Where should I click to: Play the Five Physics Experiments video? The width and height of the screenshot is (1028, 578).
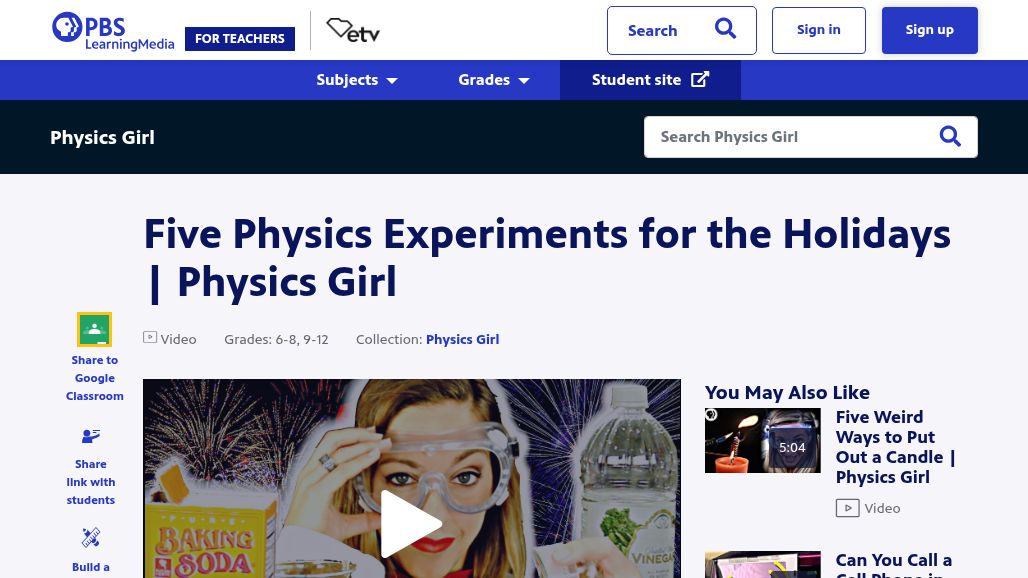pyautogui.click(x=411, y=523)
